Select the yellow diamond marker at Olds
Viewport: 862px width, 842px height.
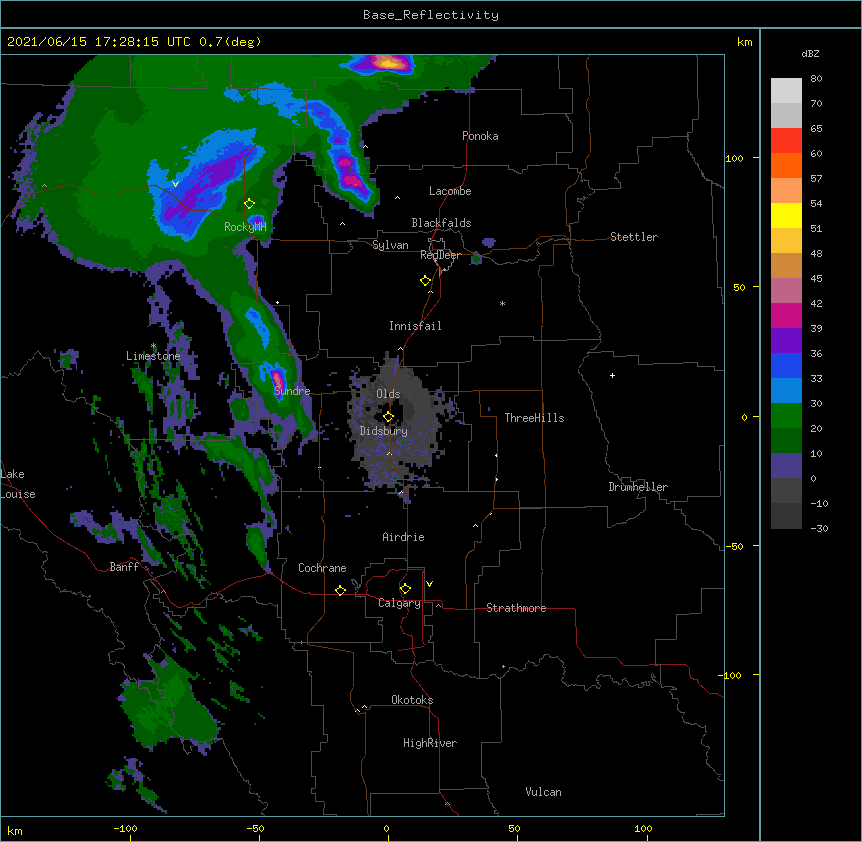point(388,416)
